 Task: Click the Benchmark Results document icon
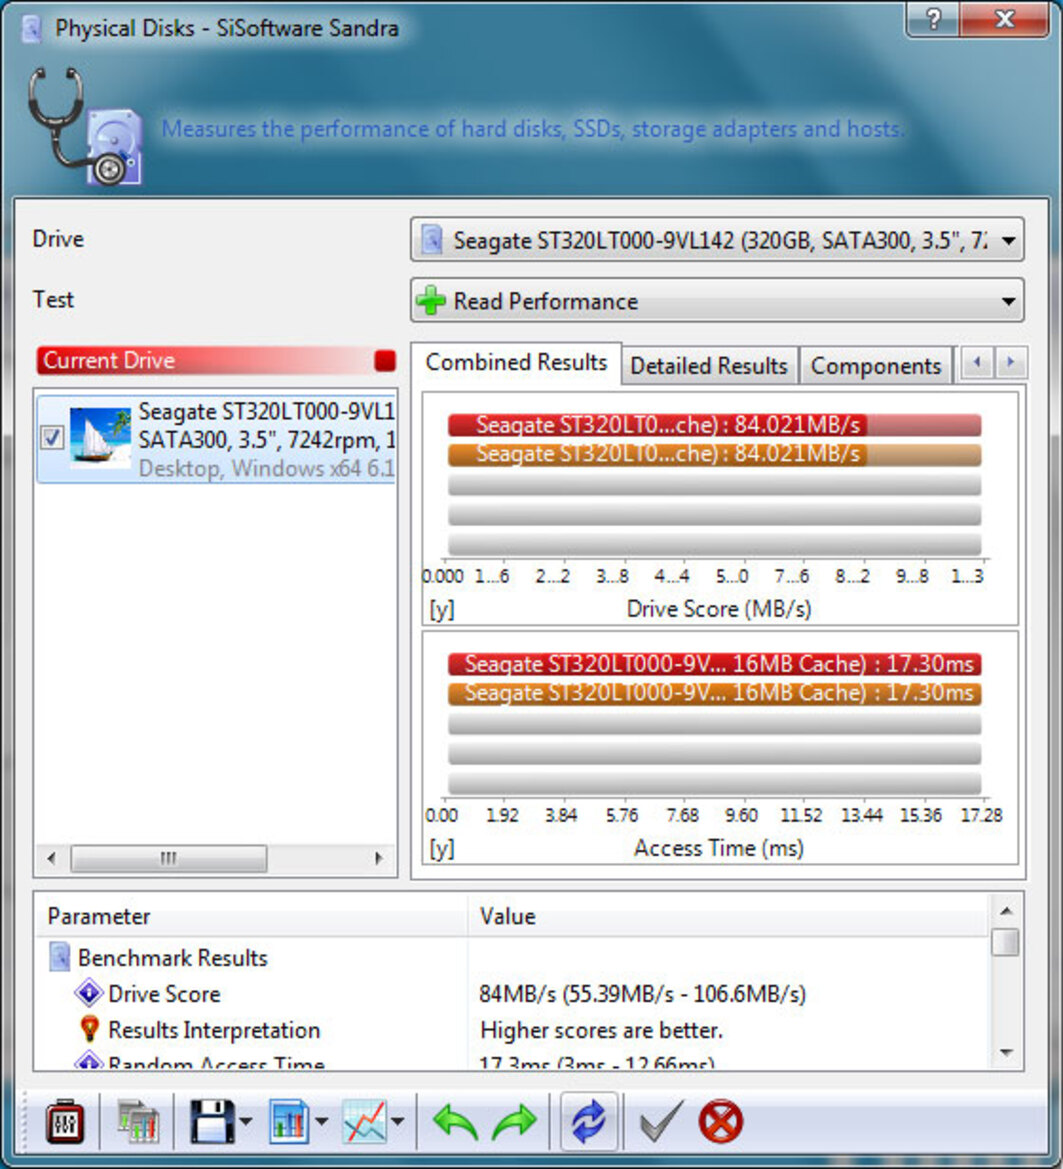point(59,957)
